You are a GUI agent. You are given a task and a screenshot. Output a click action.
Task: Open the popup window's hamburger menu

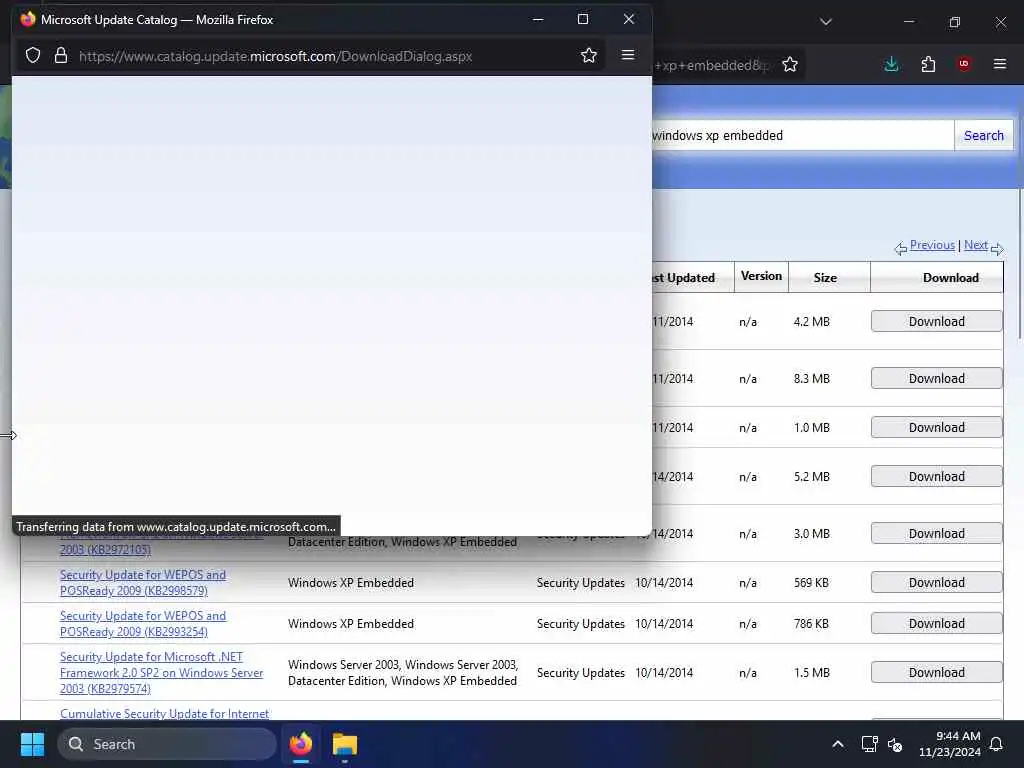pos(628,55)
